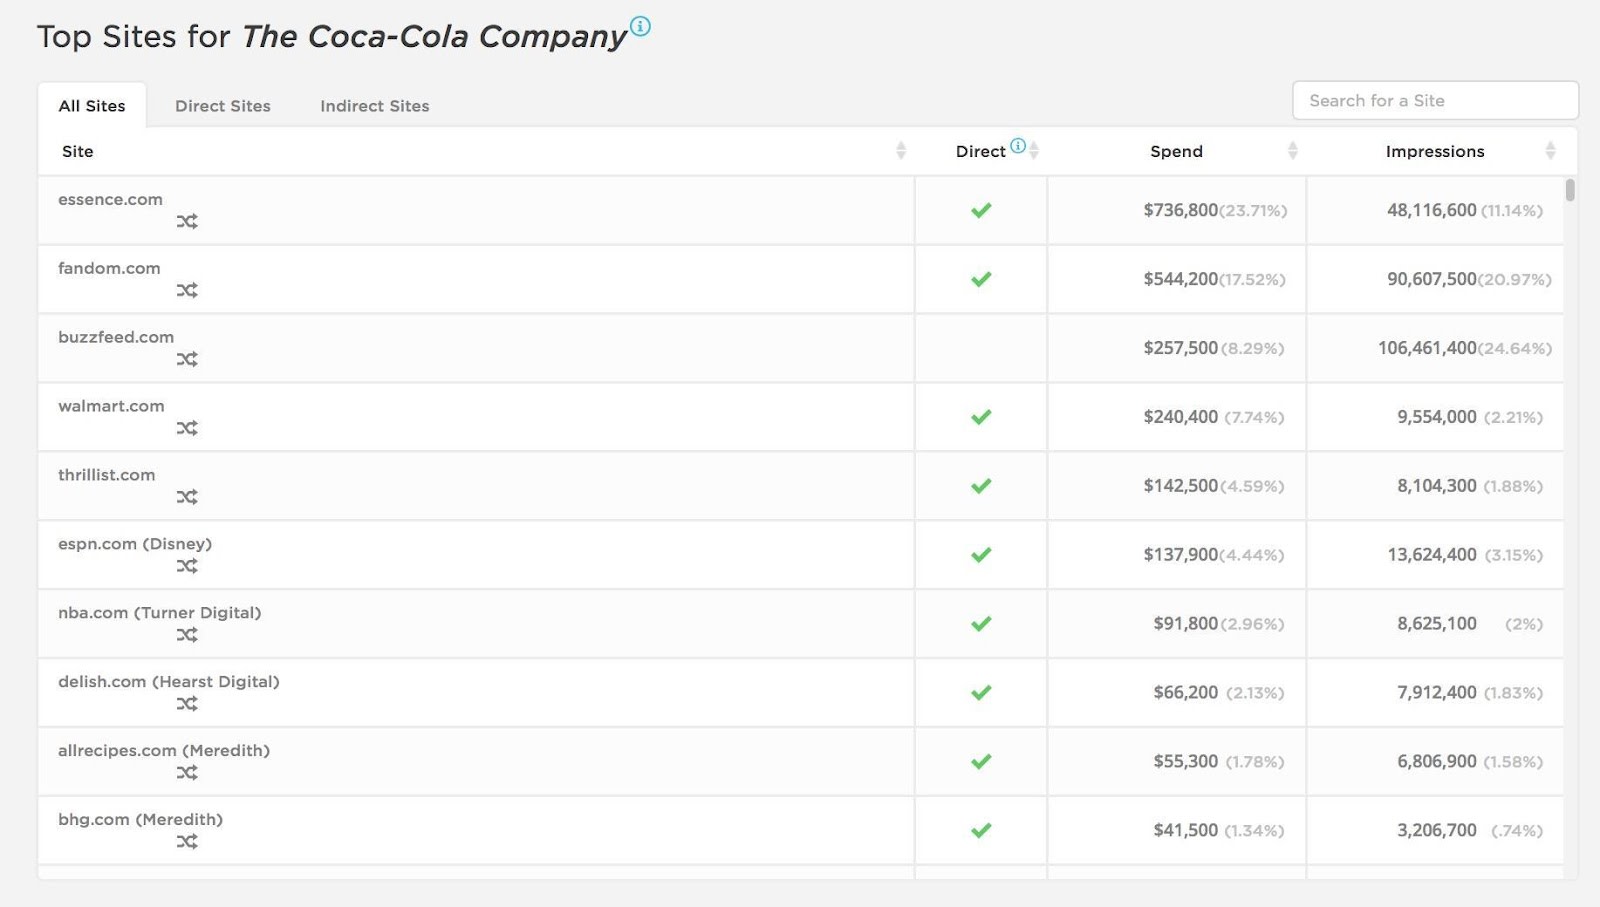Image resolution: width=1600 pixels, height=907 pixels.
Task: Click the shuffle icon under fandom.com
Action: click(187, 291)
